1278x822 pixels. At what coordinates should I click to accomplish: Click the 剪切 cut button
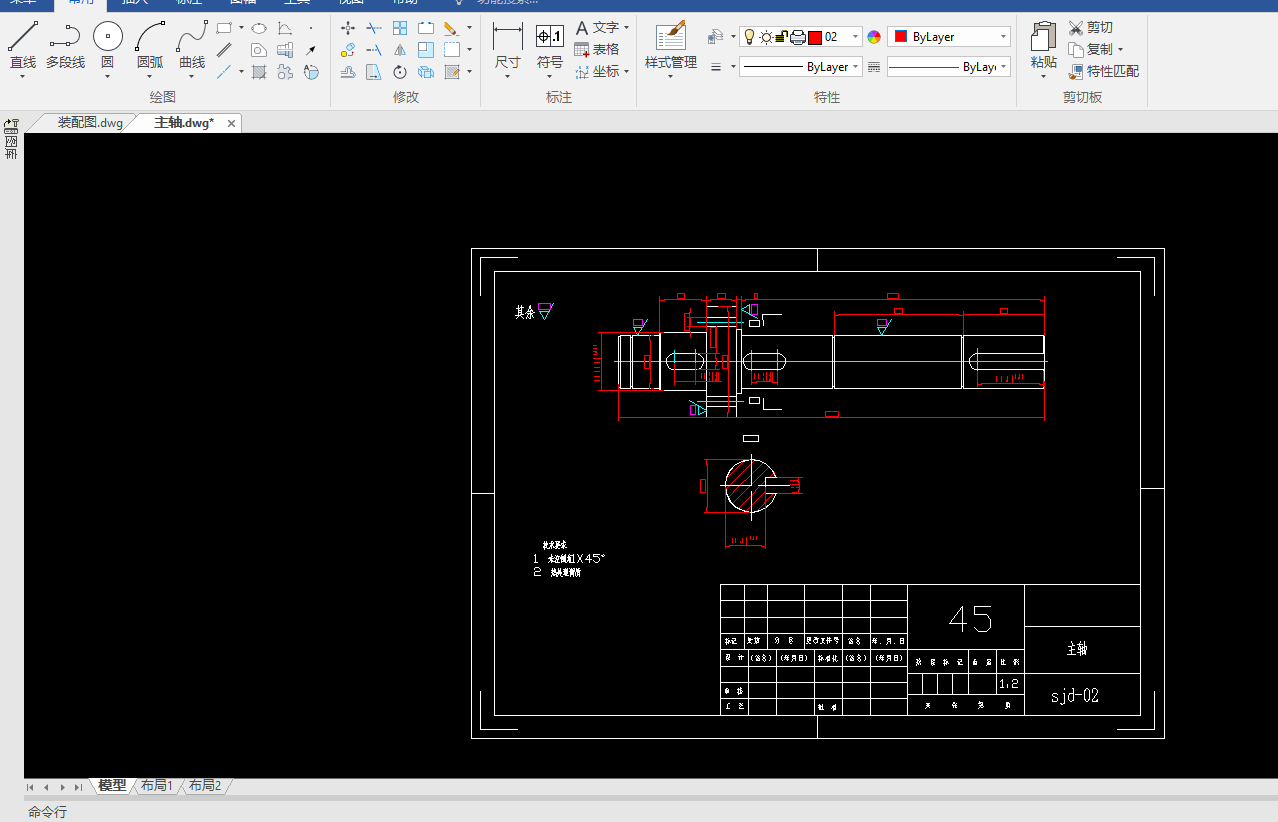[1090, 27]
